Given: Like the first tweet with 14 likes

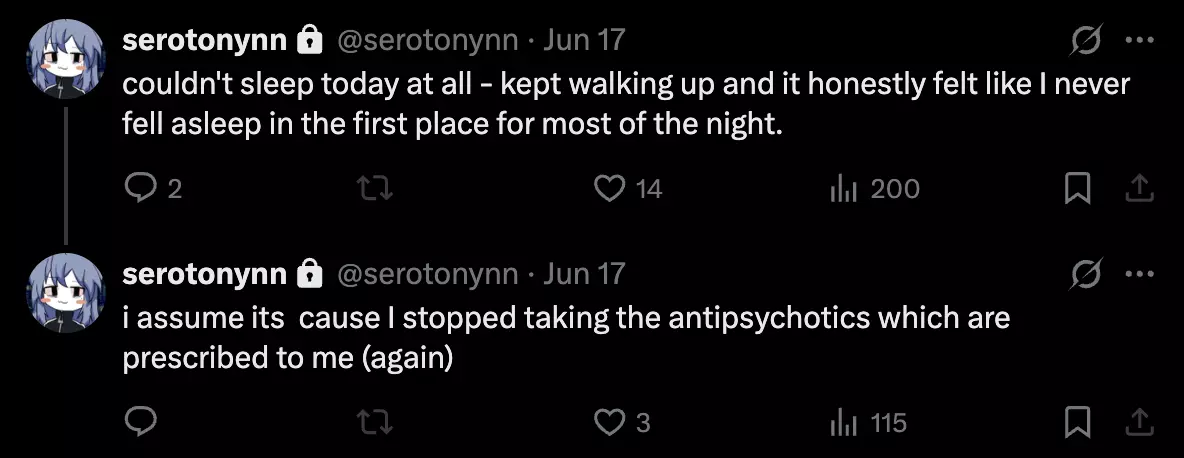Looking at the screenshot, I should pos(609,188).
